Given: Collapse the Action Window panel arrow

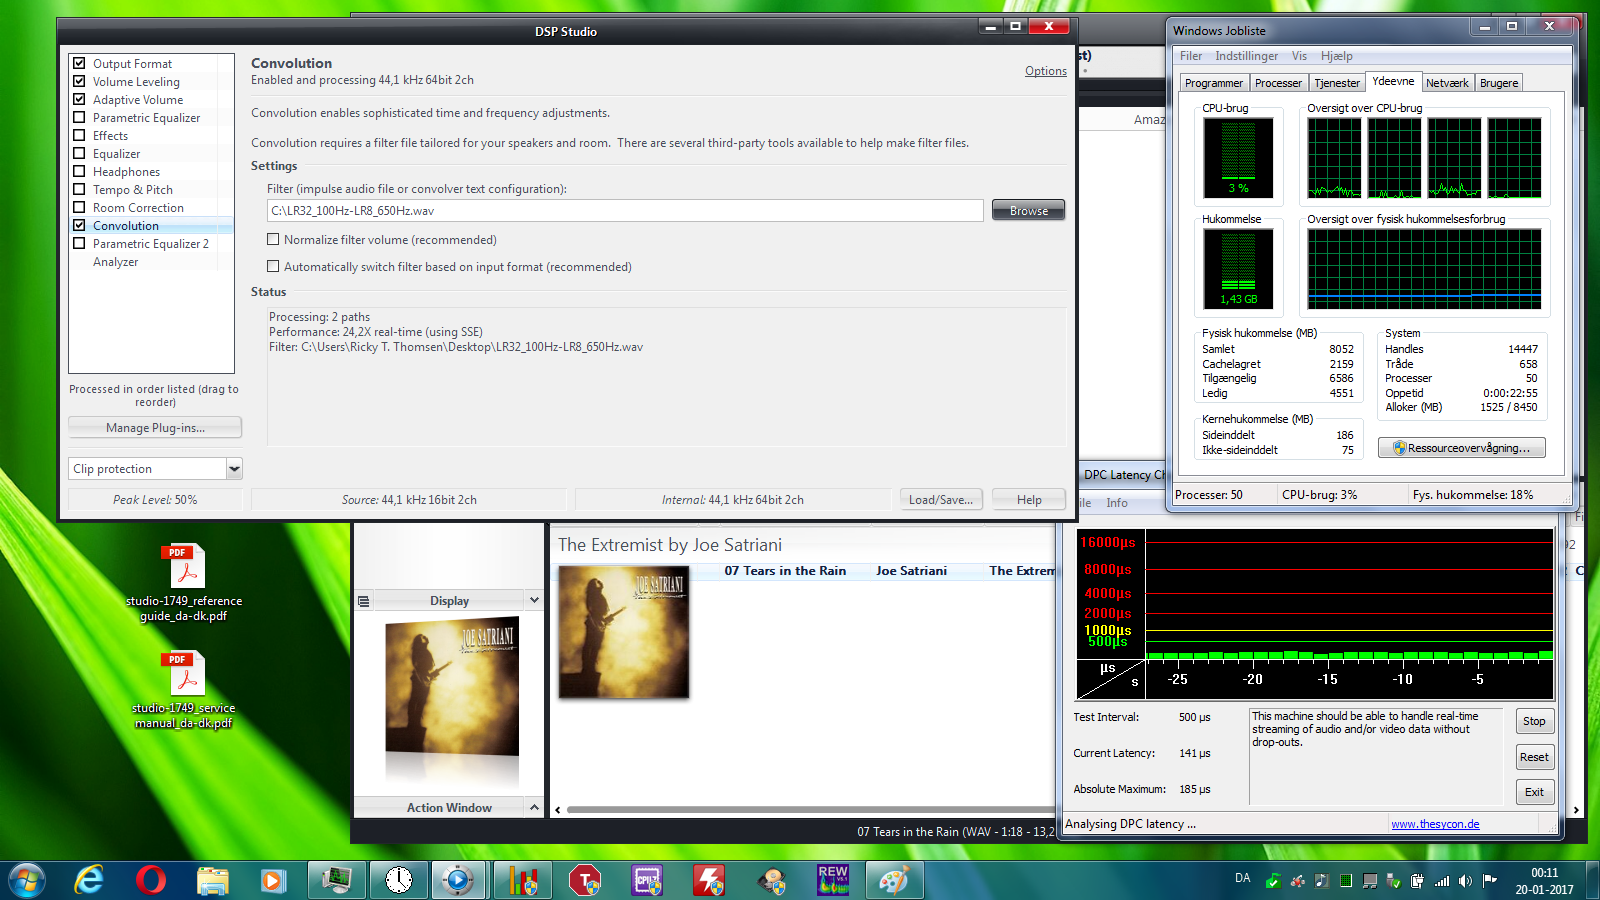Looking at the screenshot, I should point(534,807).
